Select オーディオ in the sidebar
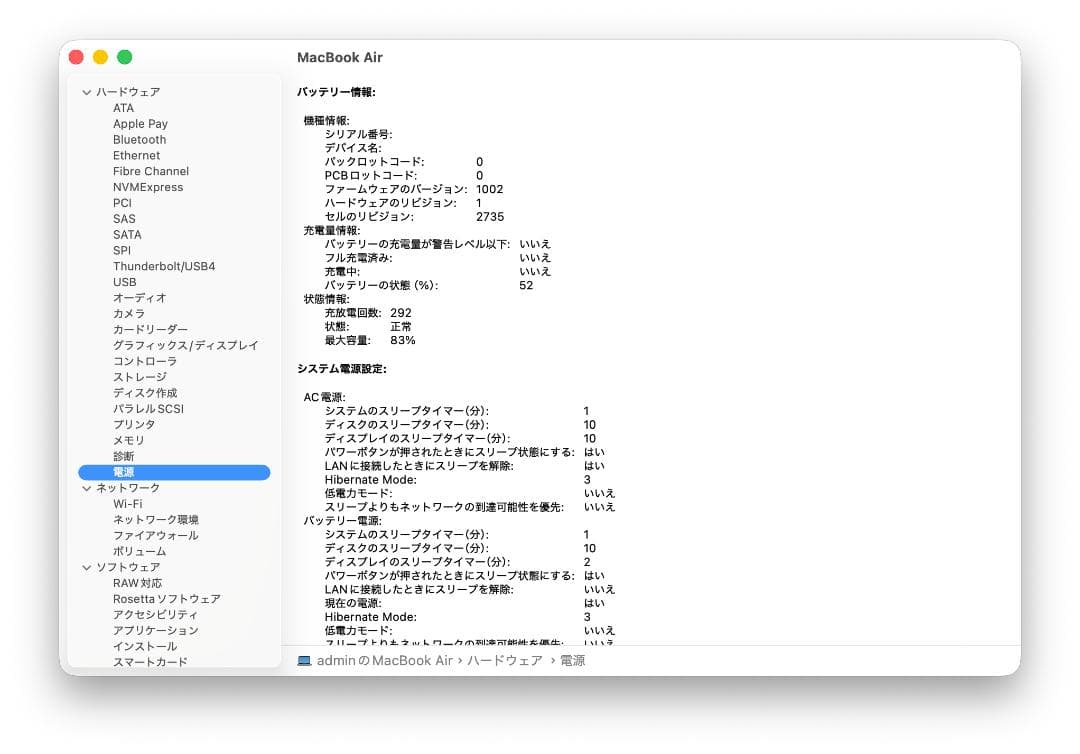 click(140, 298)
